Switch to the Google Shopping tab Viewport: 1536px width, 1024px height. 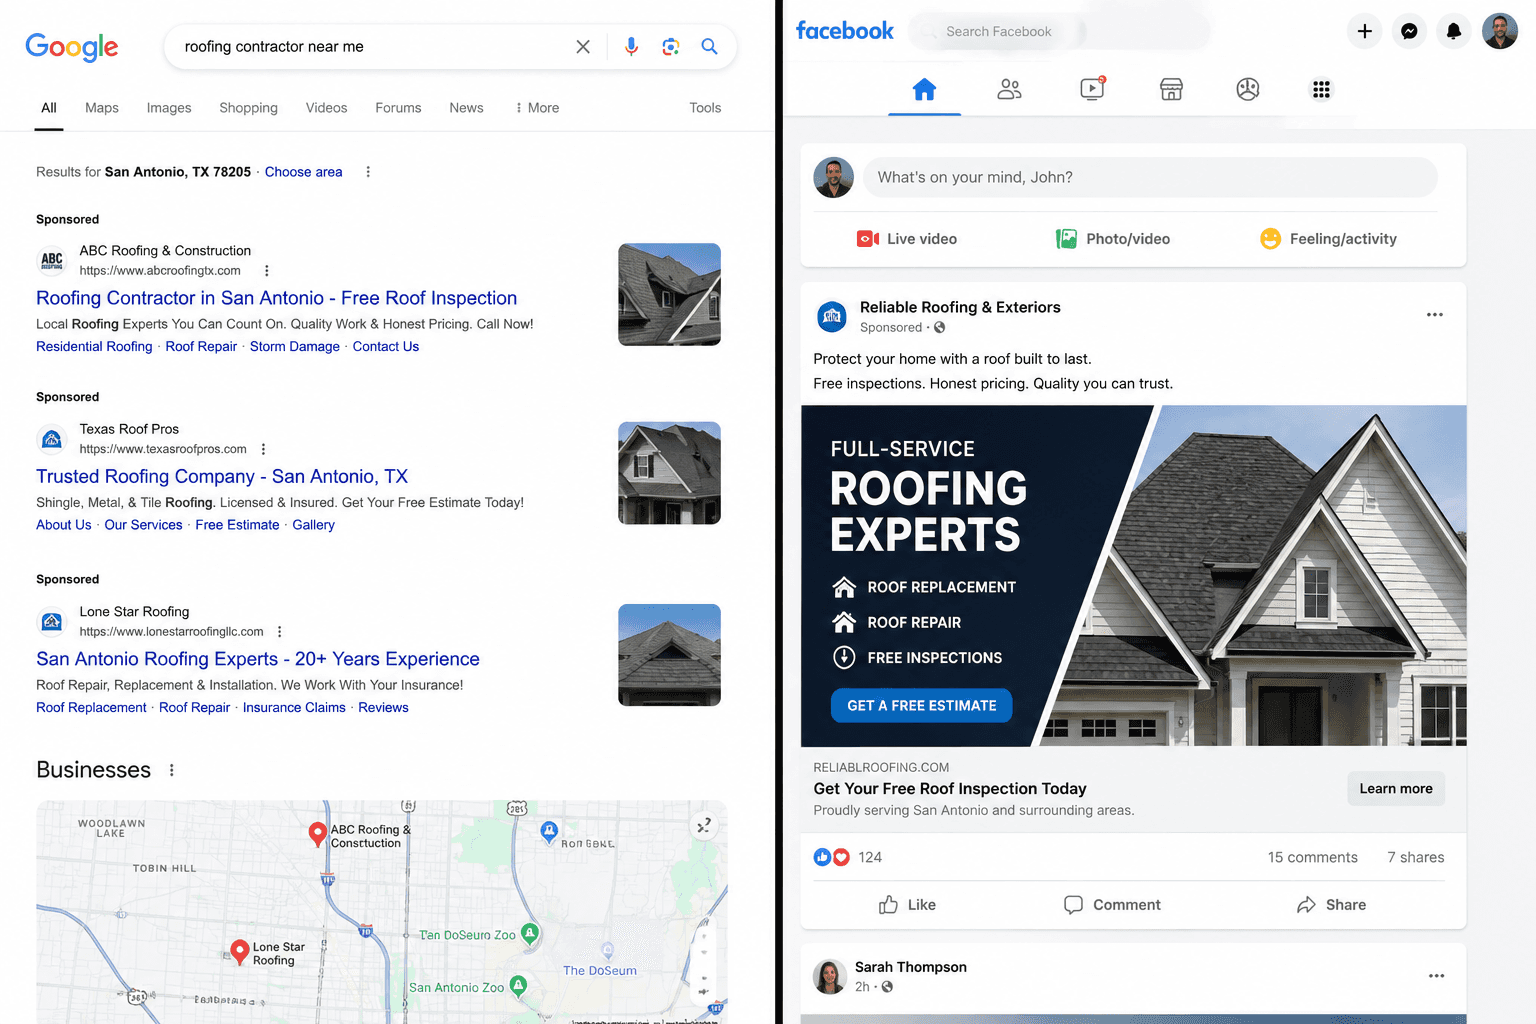(x=249, y=108)
